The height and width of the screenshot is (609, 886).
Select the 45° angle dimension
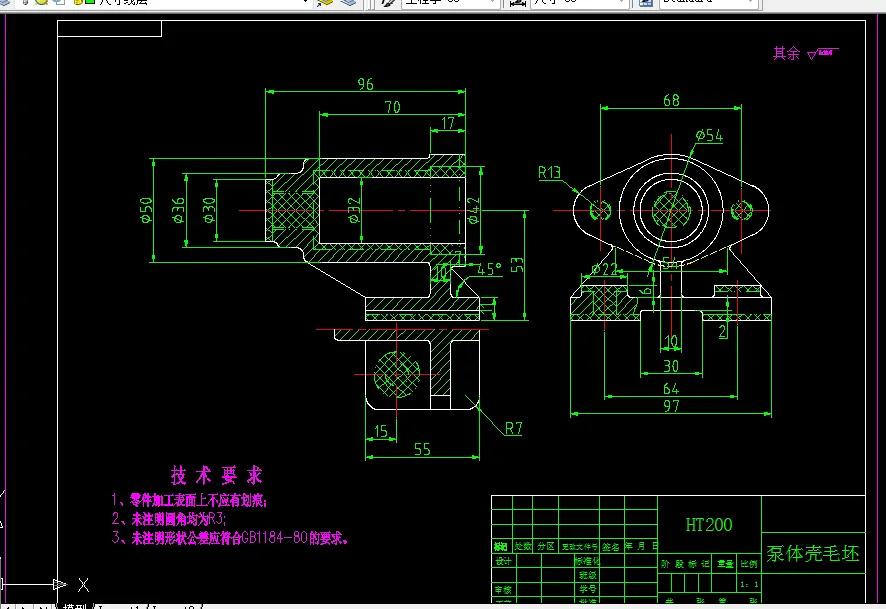point(489,269)
